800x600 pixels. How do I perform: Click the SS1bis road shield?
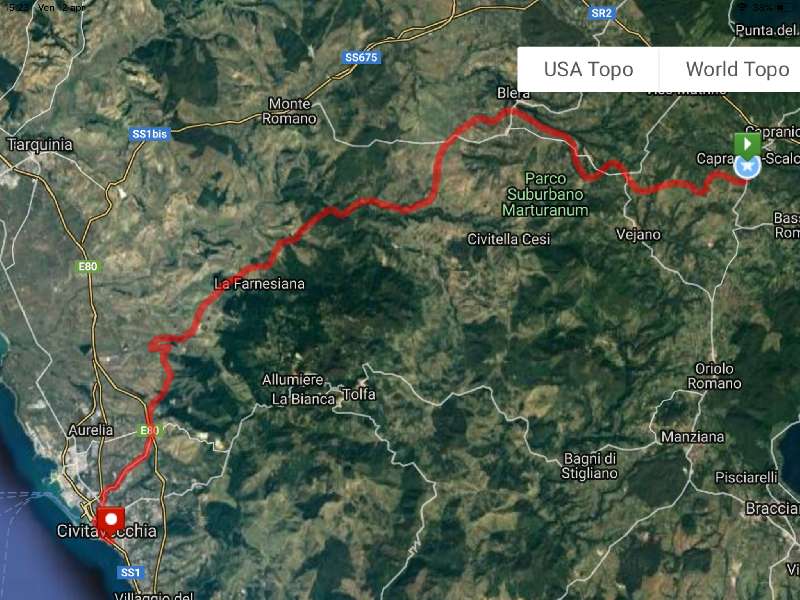(149, 134)
